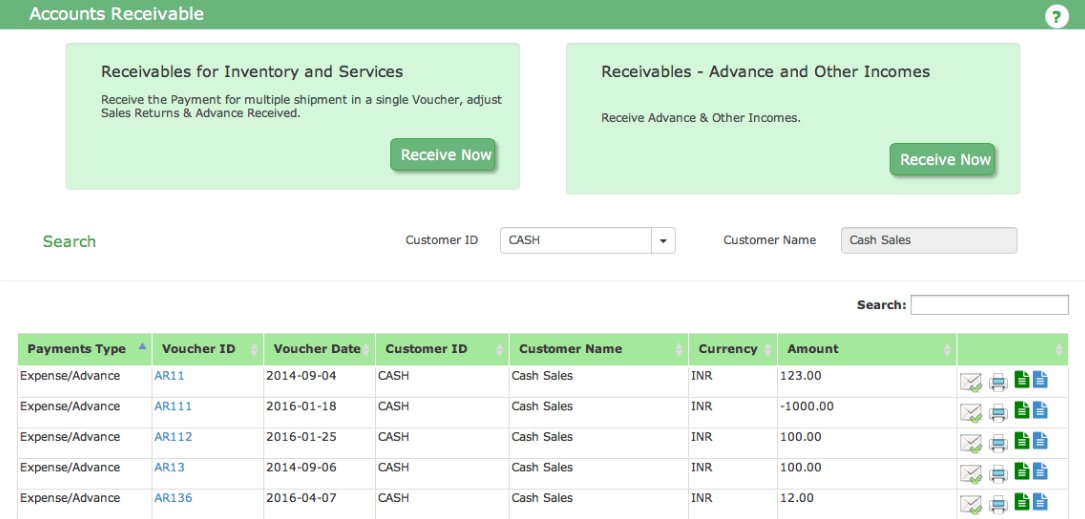This screenshot has width=1085, height=519.
Task: Sort by the Currency column
Action: (733, 349)
